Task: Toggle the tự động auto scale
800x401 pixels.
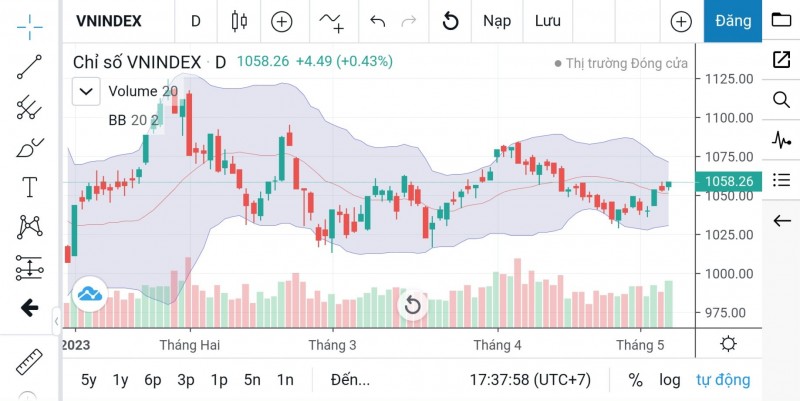Action: (x=723, y=380)
